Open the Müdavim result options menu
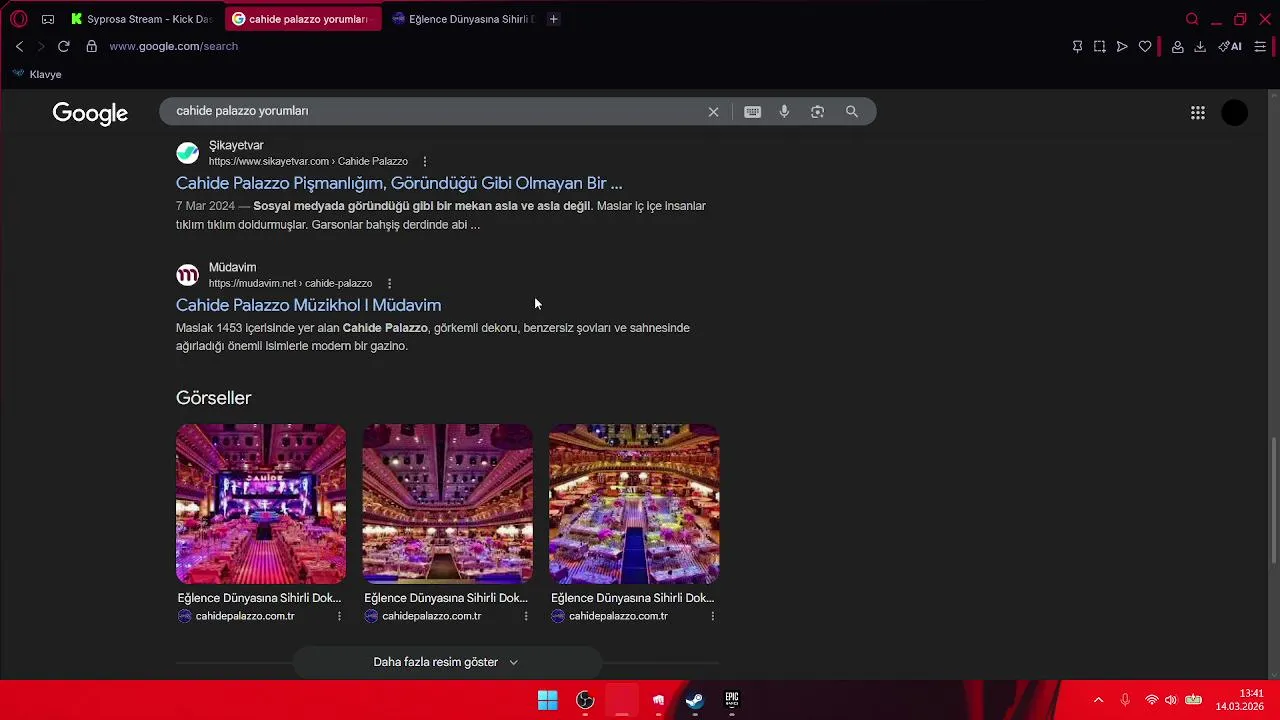The height and width of the screenshot is (720, 1280). click(389, 283)
